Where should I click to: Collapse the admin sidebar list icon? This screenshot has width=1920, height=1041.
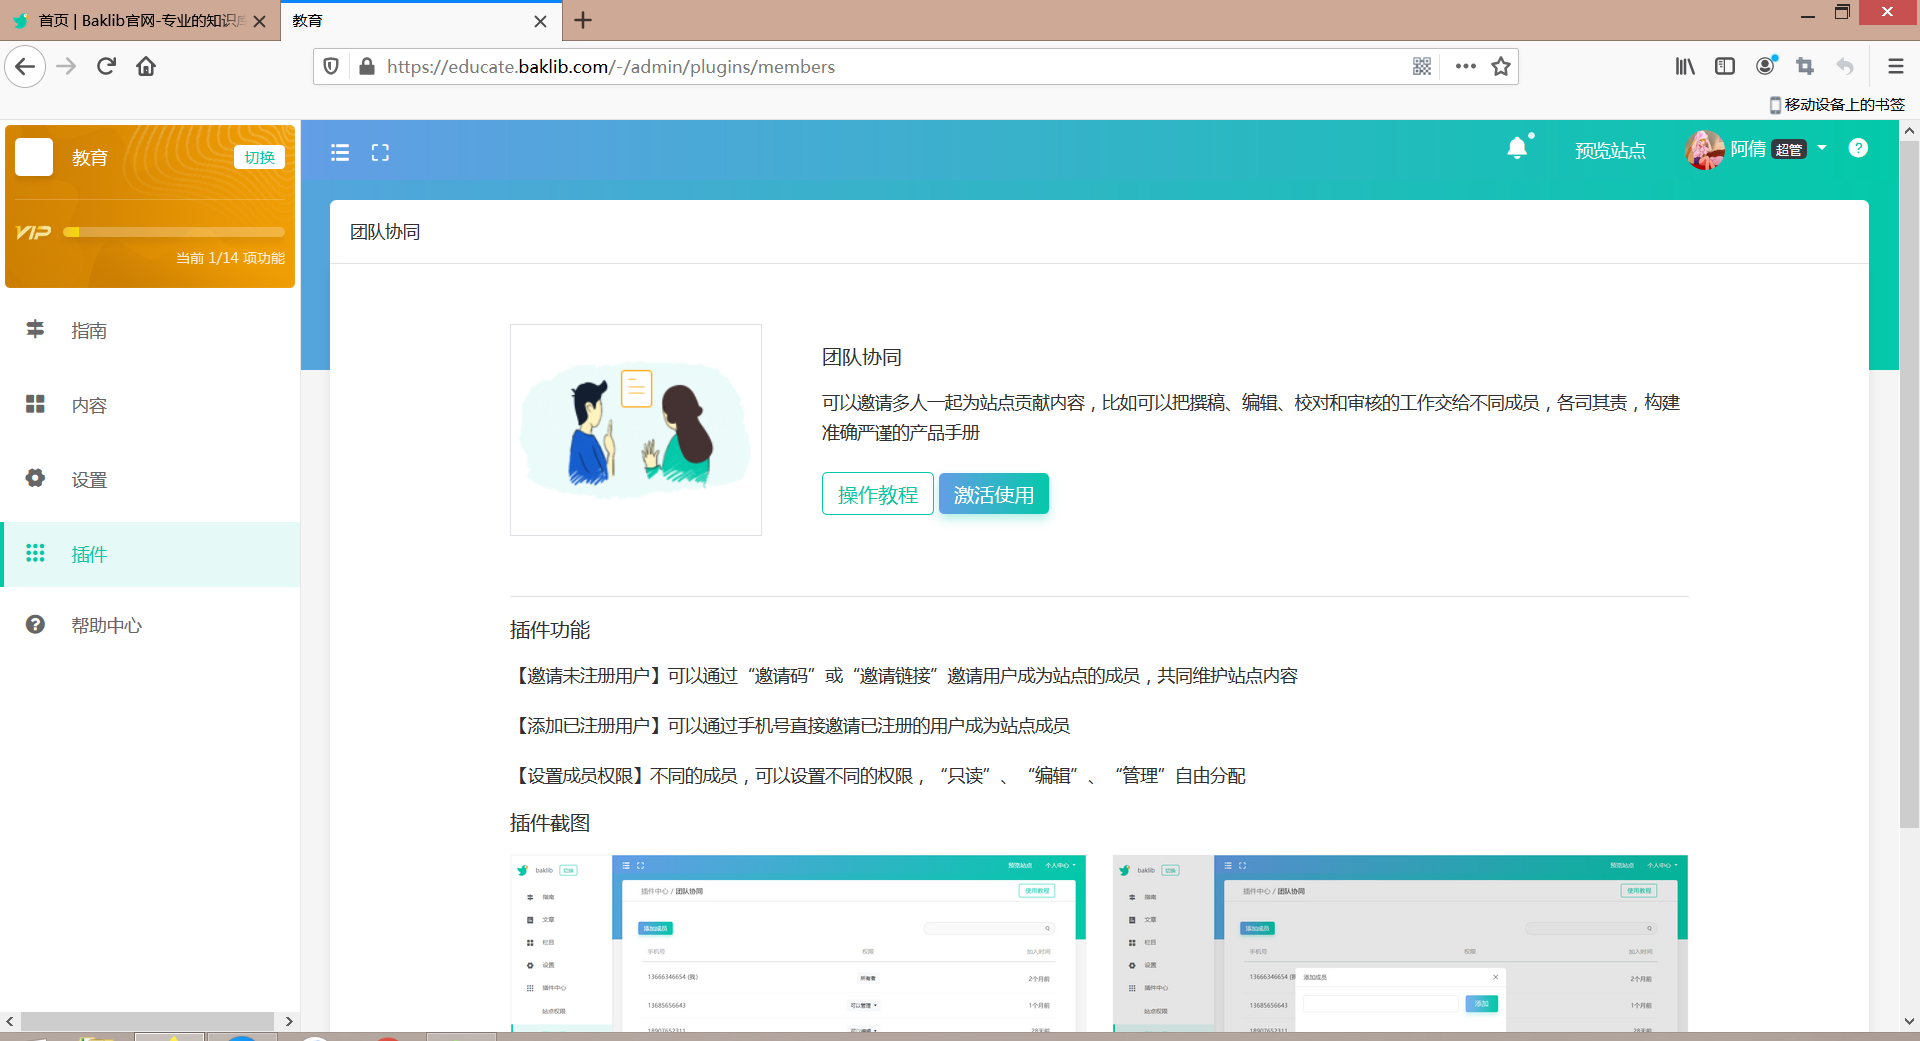(x=340, y=152)
